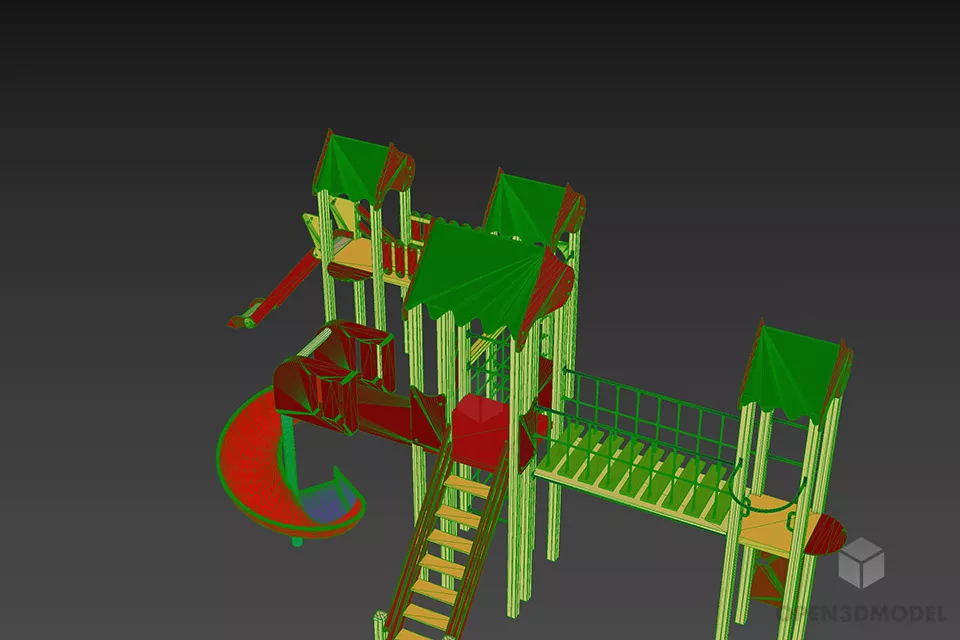Click the red semicircular panel on the right tower

click(826, 533)
